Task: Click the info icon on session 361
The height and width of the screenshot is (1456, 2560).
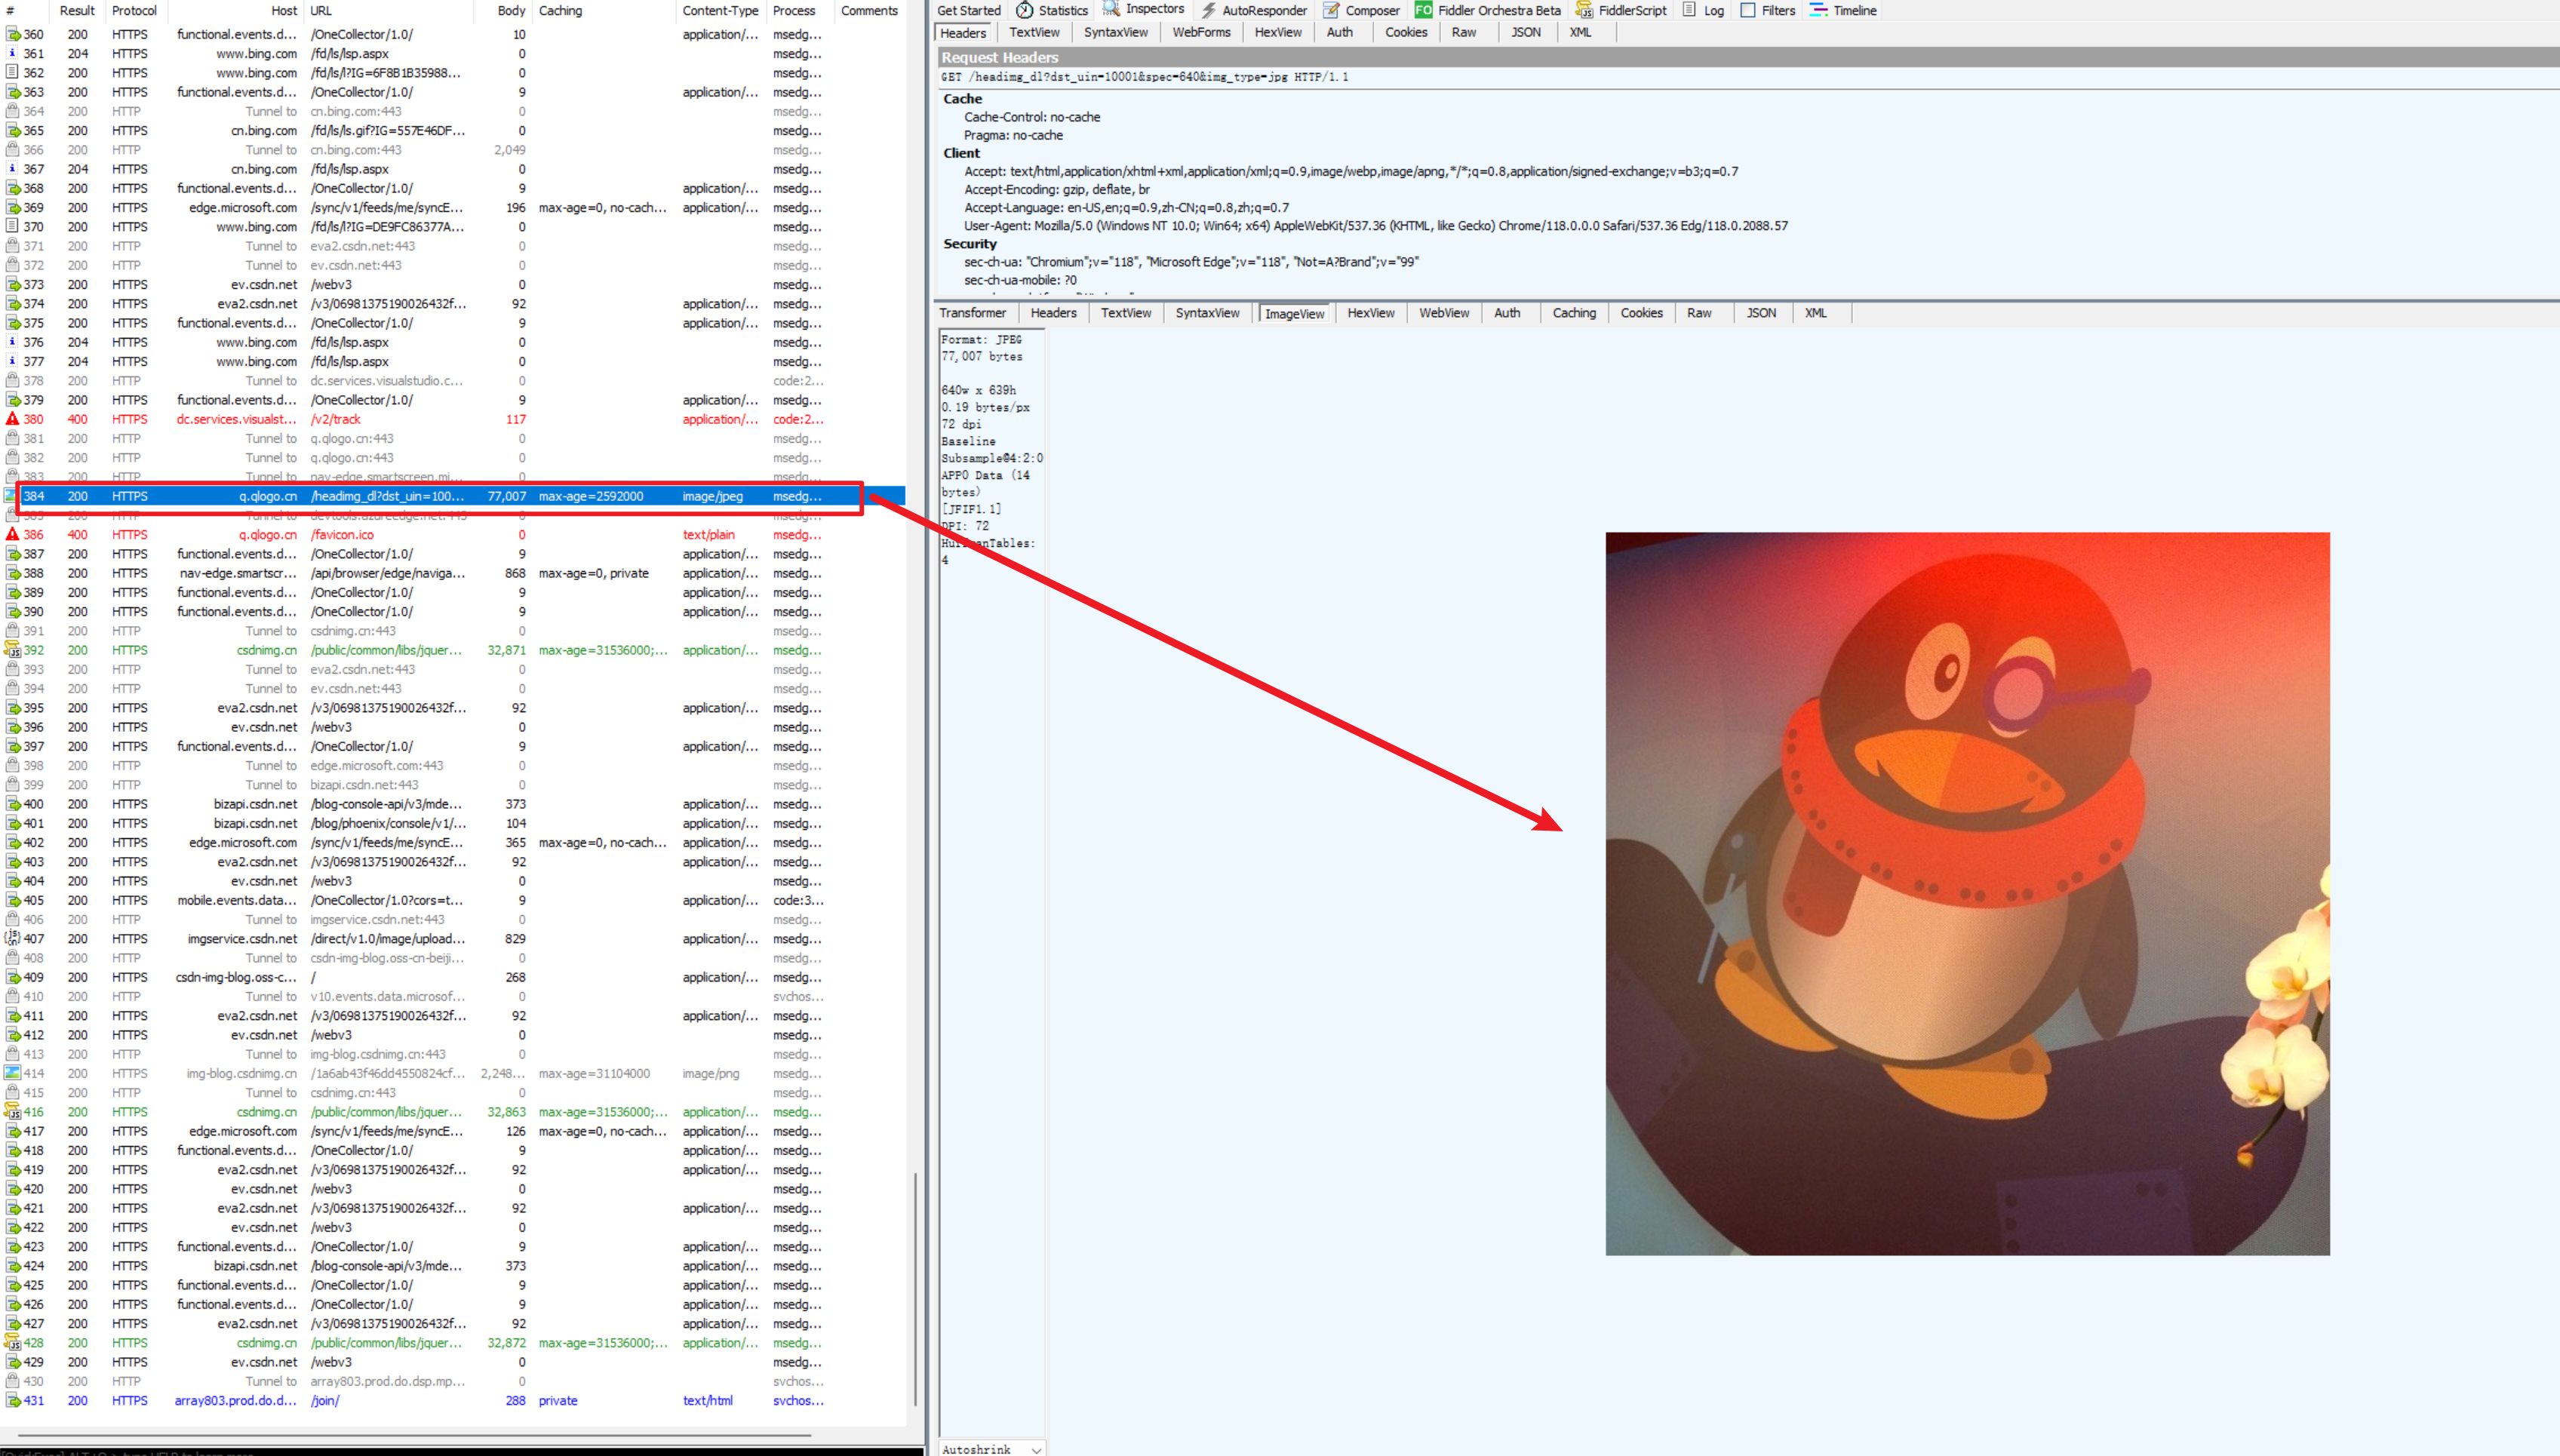Action: pyautogui.click(x=12, y=53)
